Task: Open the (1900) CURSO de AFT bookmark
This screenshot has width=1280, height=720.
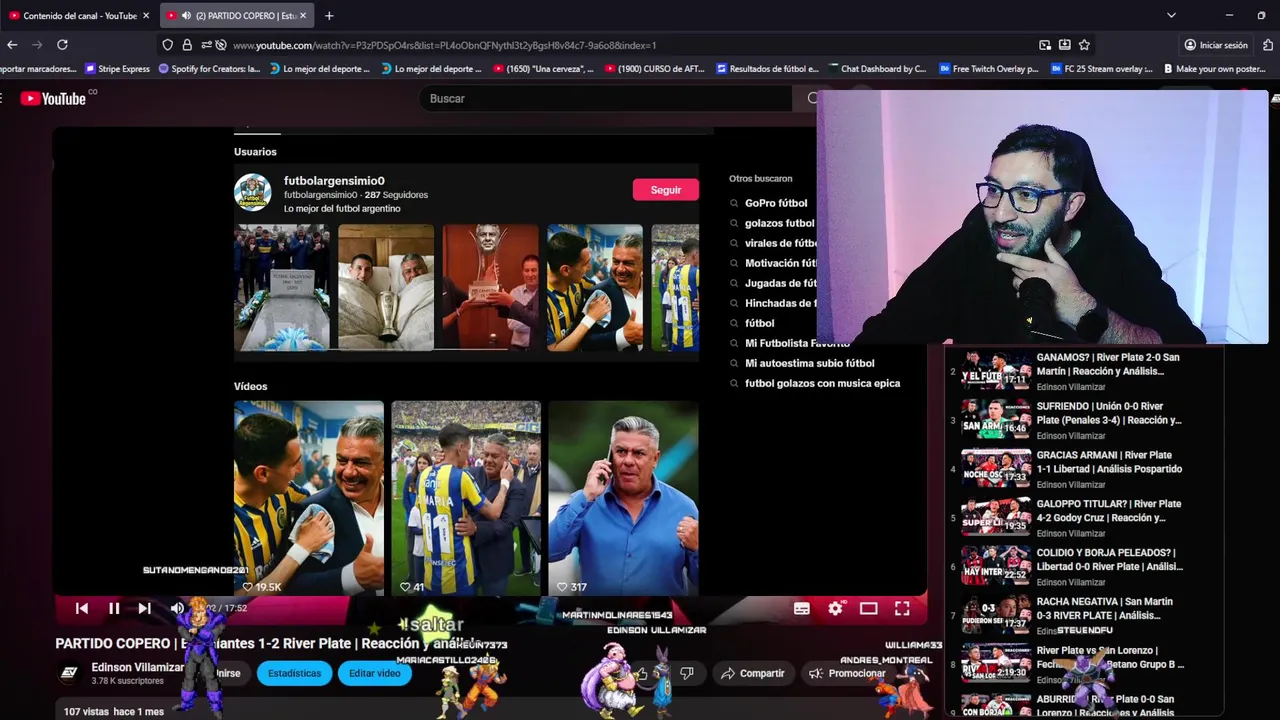Action: pyautogui.click(x=655, y=69)
